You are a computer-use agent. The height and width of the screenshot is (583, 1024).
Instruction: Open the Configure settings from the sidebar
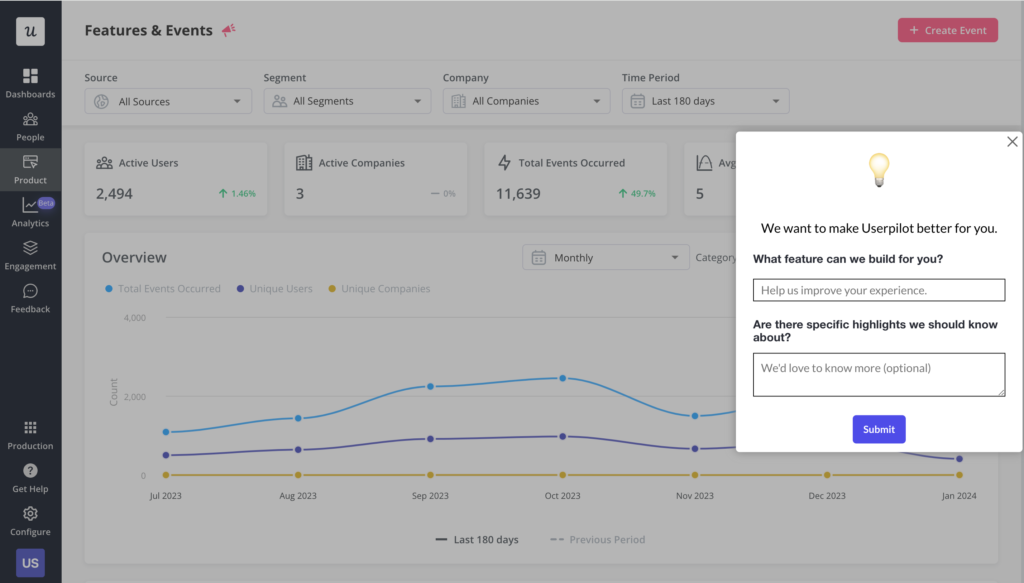pyautogui.click(x=30, y=518)
